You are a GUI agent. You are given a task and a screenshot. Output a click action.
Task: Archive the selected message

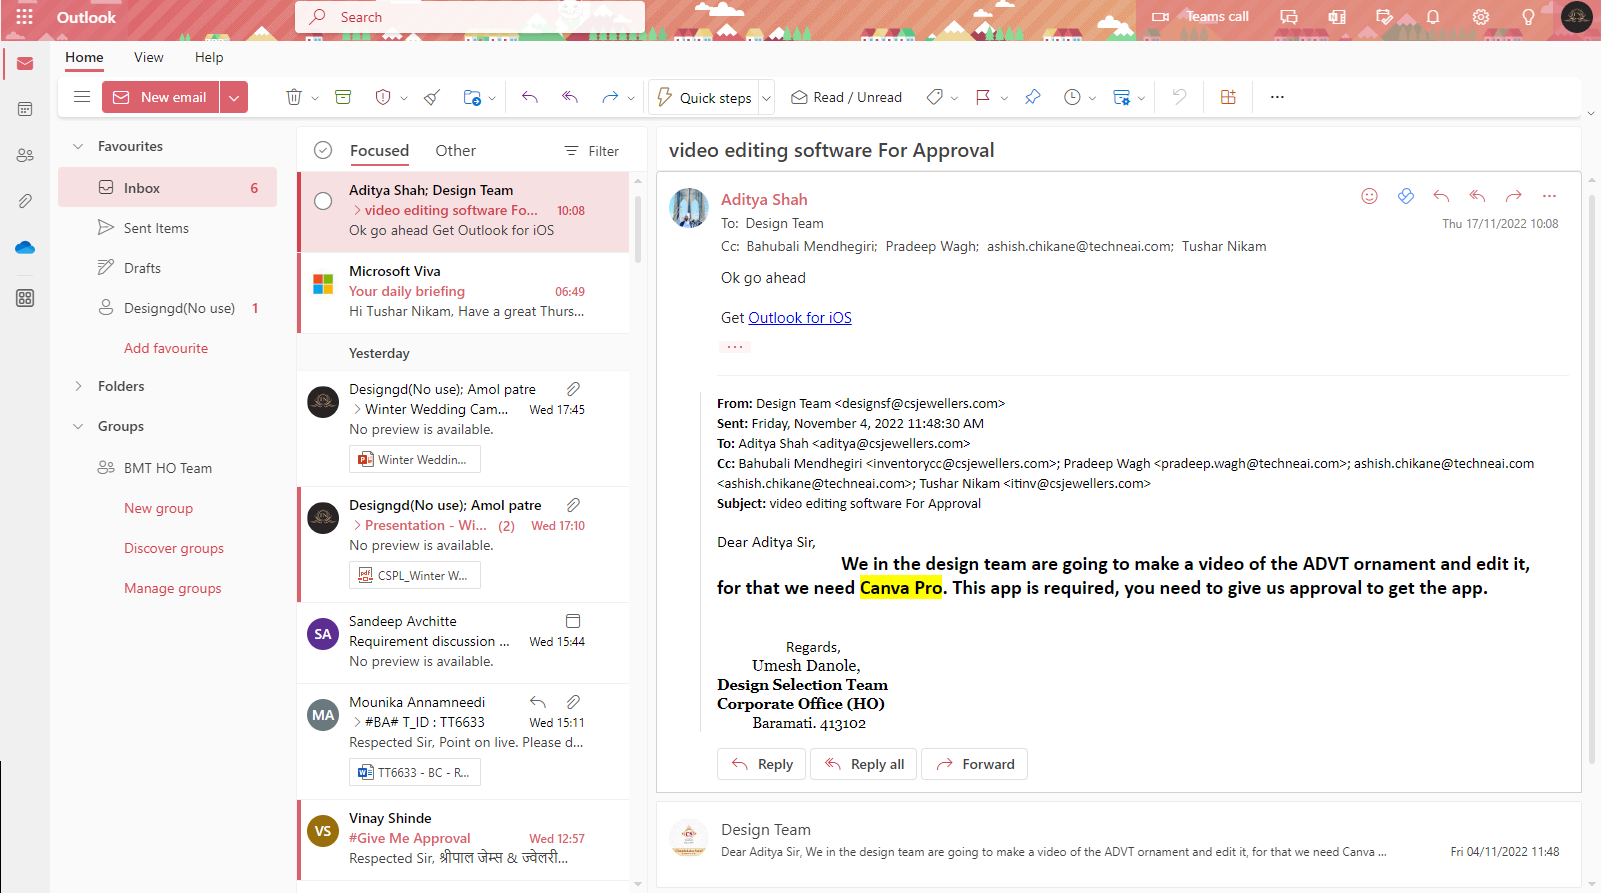(343, 97)
